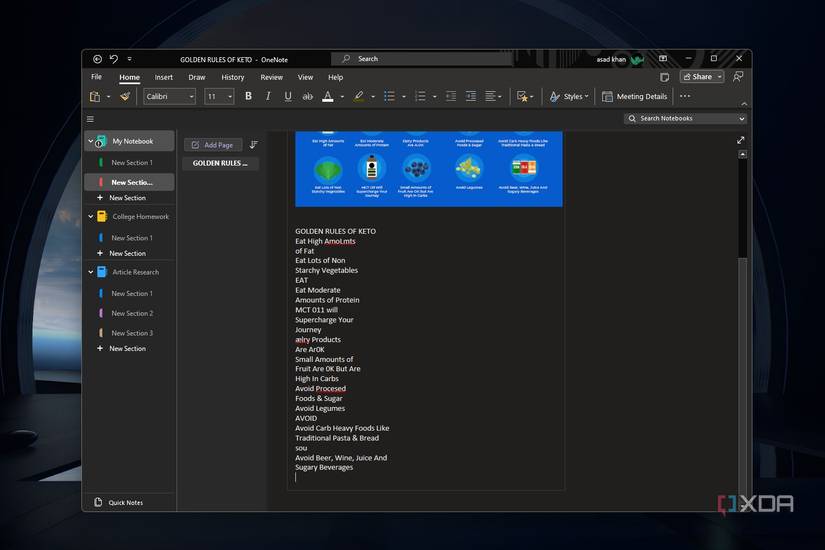Click the Undo icon in title bar
Image resolution: width=825 pixels, height=550 pixels.
click(x=114, y=59)
